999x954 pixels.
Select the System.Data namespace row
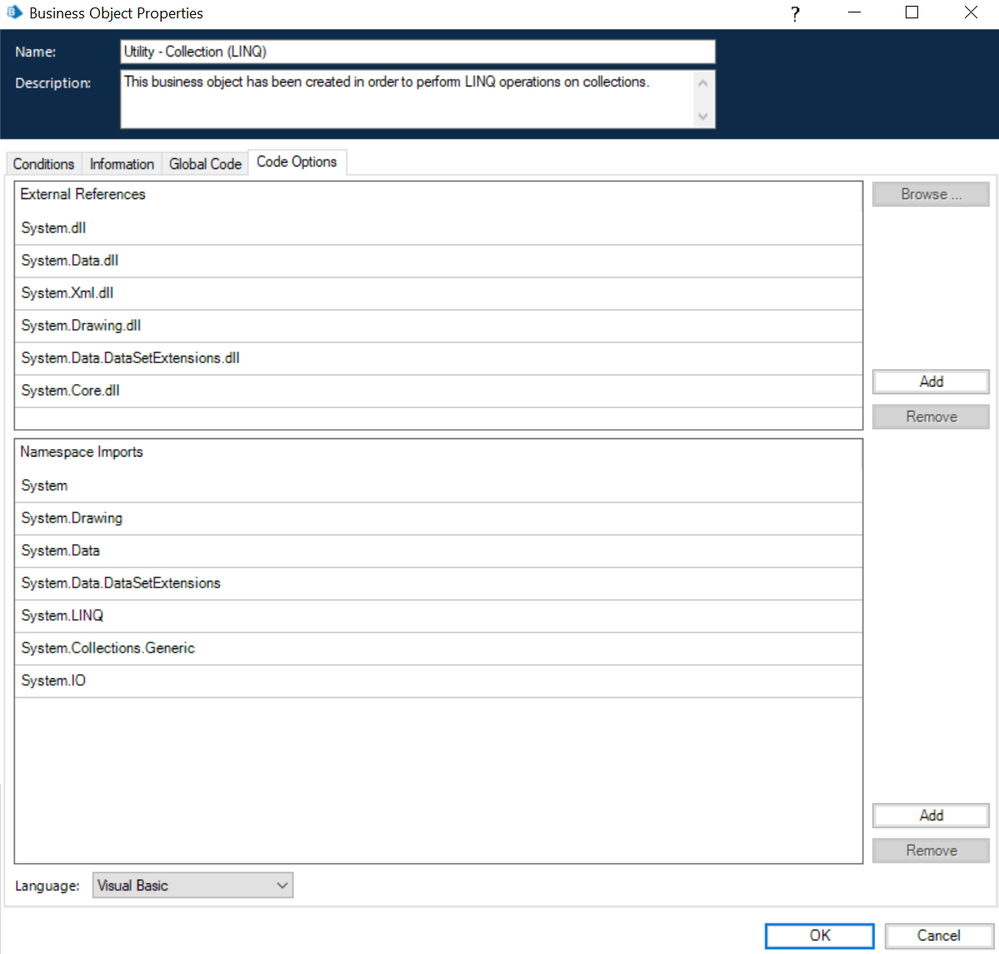coord(438,551)
